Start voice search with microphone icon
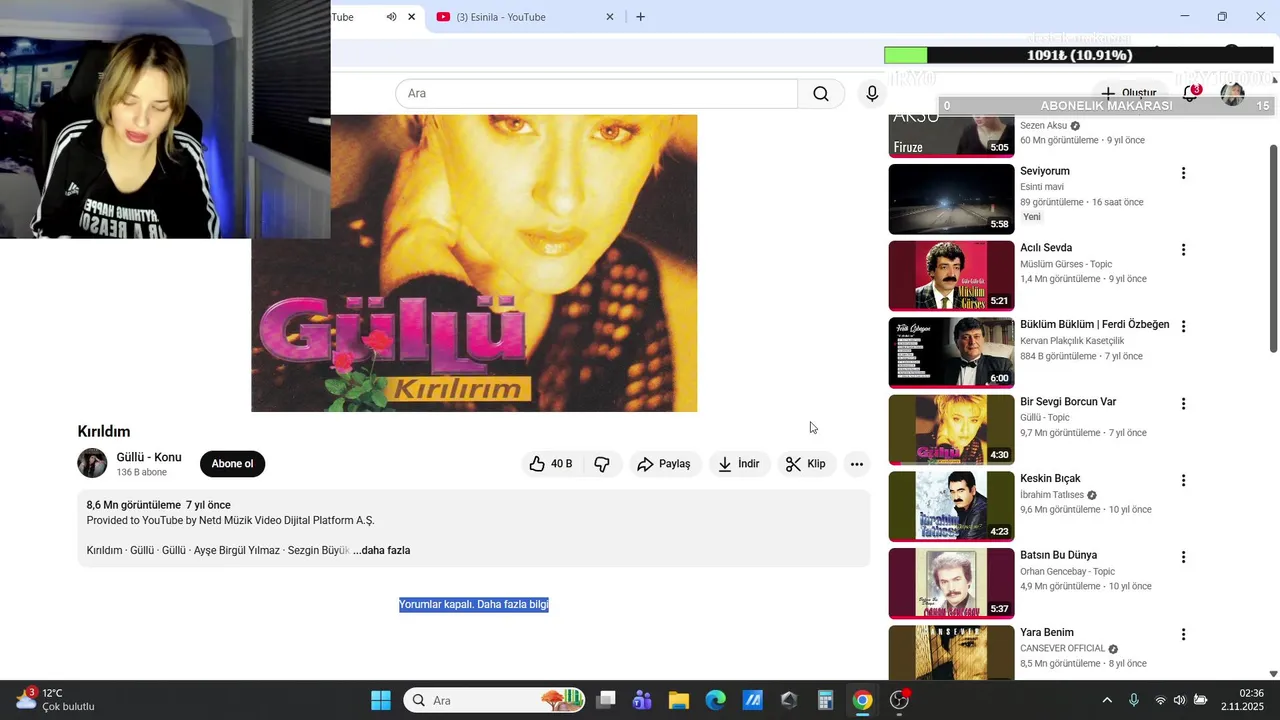1280x720 pixels. tap(872, 93)
